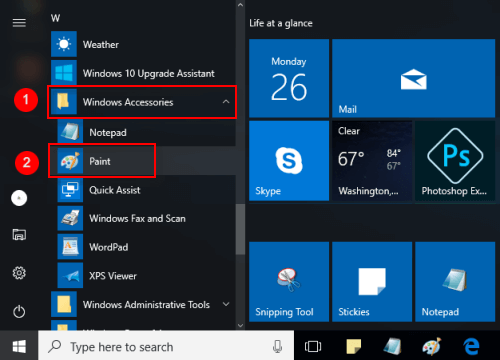Click the Windows Start button
The height and width of the screenshot is (360, 500).
pyautogui.click(x=19, y=347)
